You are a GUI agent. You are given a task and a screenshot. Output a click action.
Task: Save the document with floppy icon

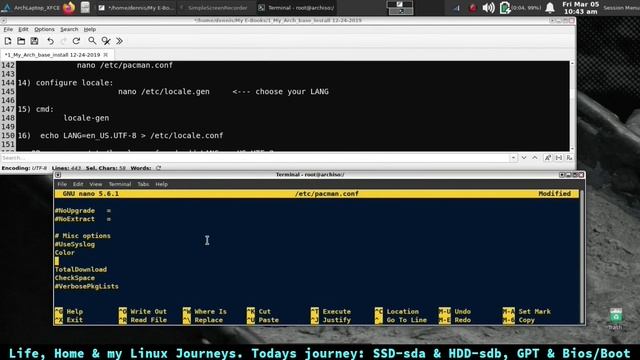tap(34, 41)
